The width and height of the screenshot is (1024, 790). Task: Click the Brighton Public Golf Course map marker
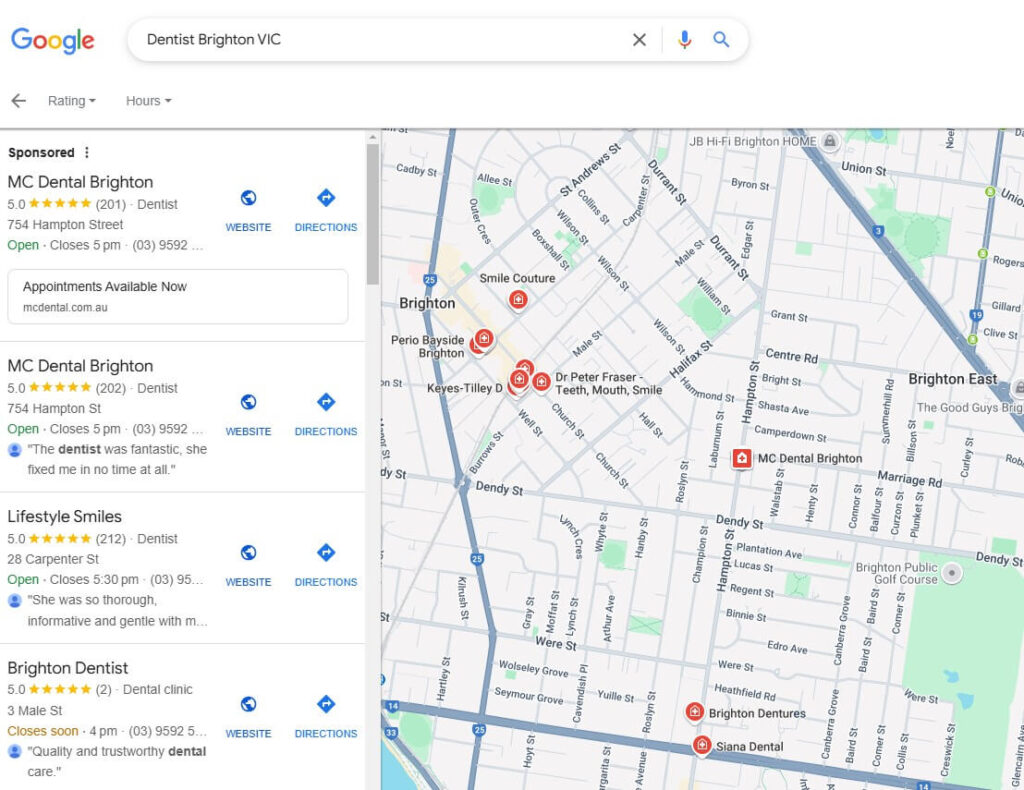pyautogui.click(x=952, y=573)
